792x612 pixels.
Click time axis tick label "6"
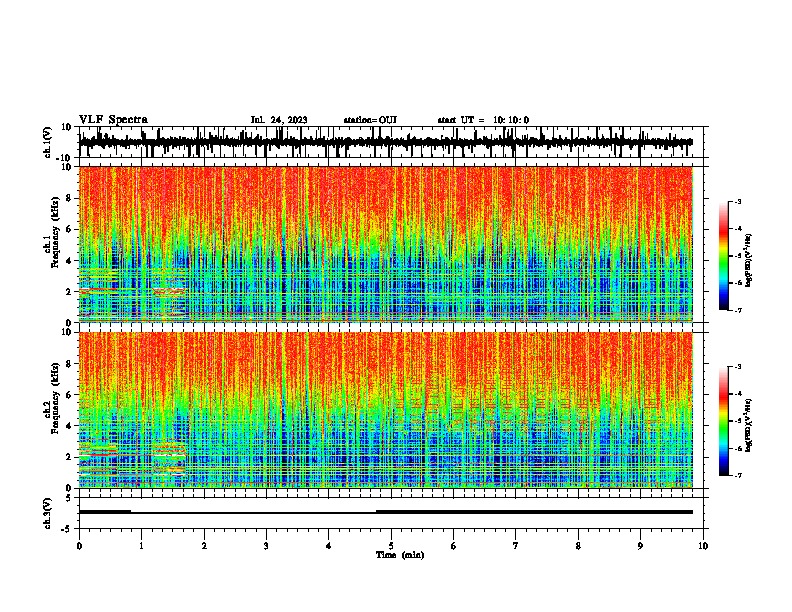454,546
